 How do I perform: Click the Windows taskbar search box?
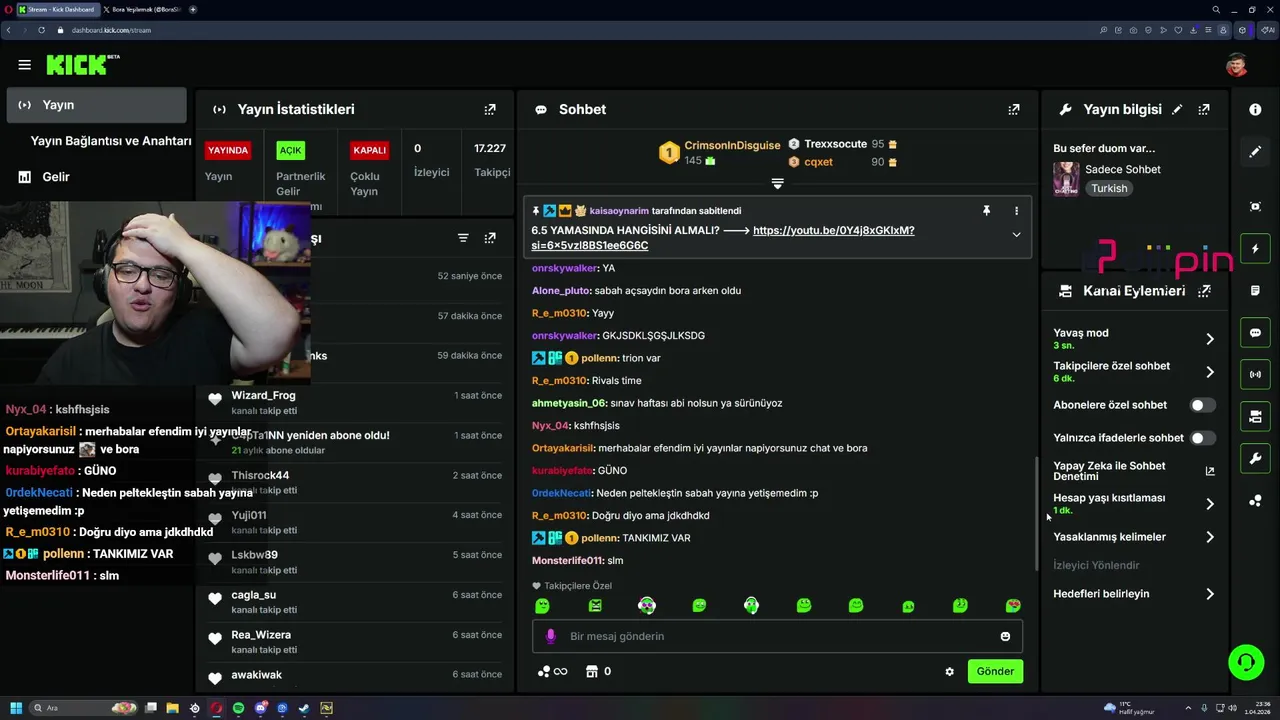pyautogui.click(x=84, y=708)
